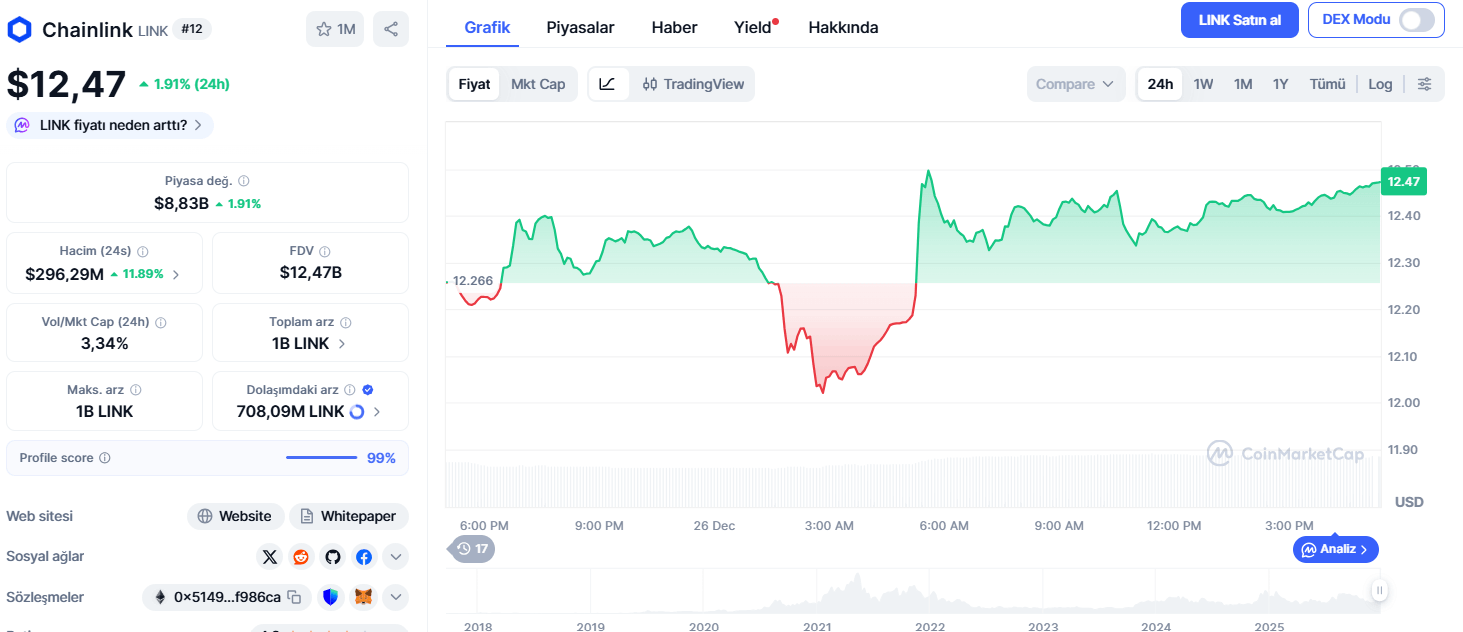
Task: Open the Website link
Action: coord(236,516)
